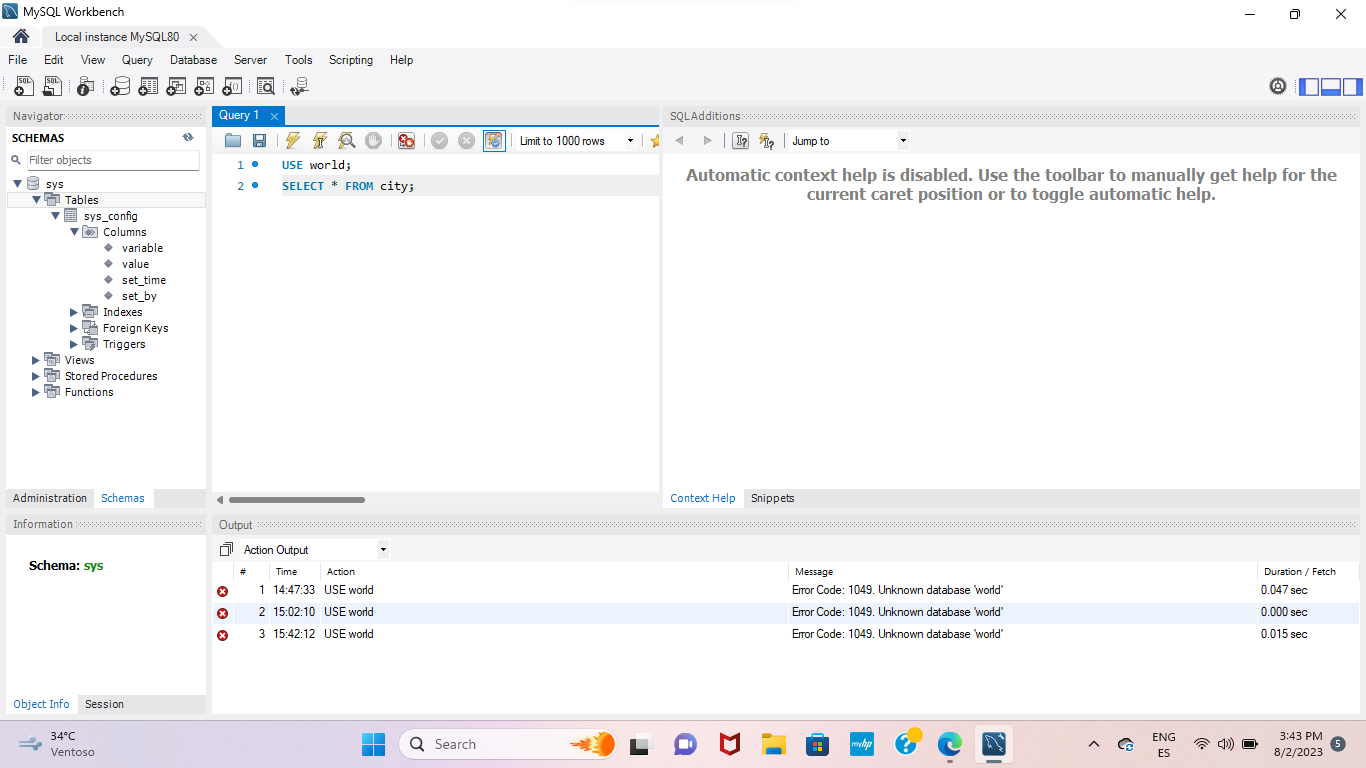Open an SQL script file icon
Screen dimensions: 1366x768
pyautogui.click(x=52, y=87)
